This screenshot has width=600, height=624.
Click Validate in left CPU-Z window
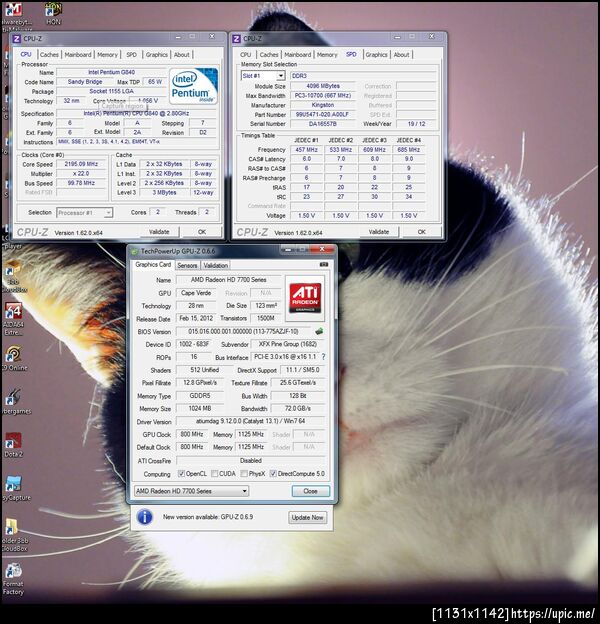[x=159, y=232]
